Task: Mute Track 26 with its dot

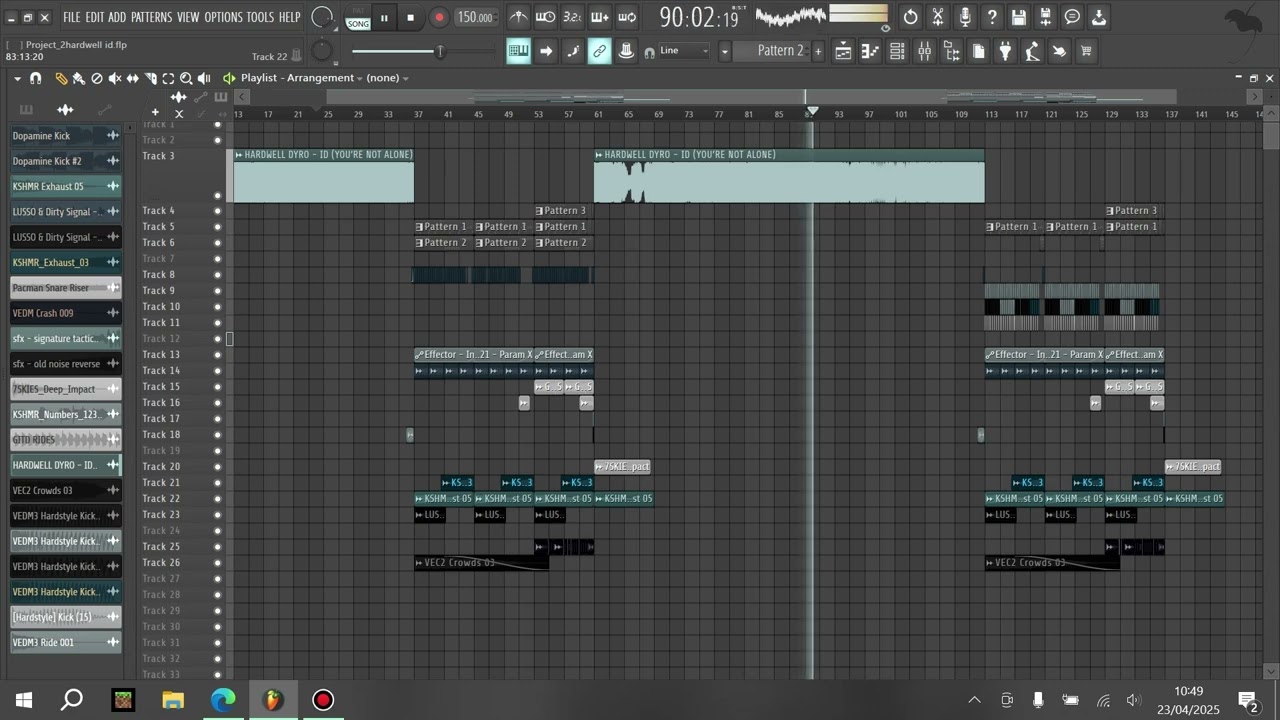Action: [x=218, y=563]
